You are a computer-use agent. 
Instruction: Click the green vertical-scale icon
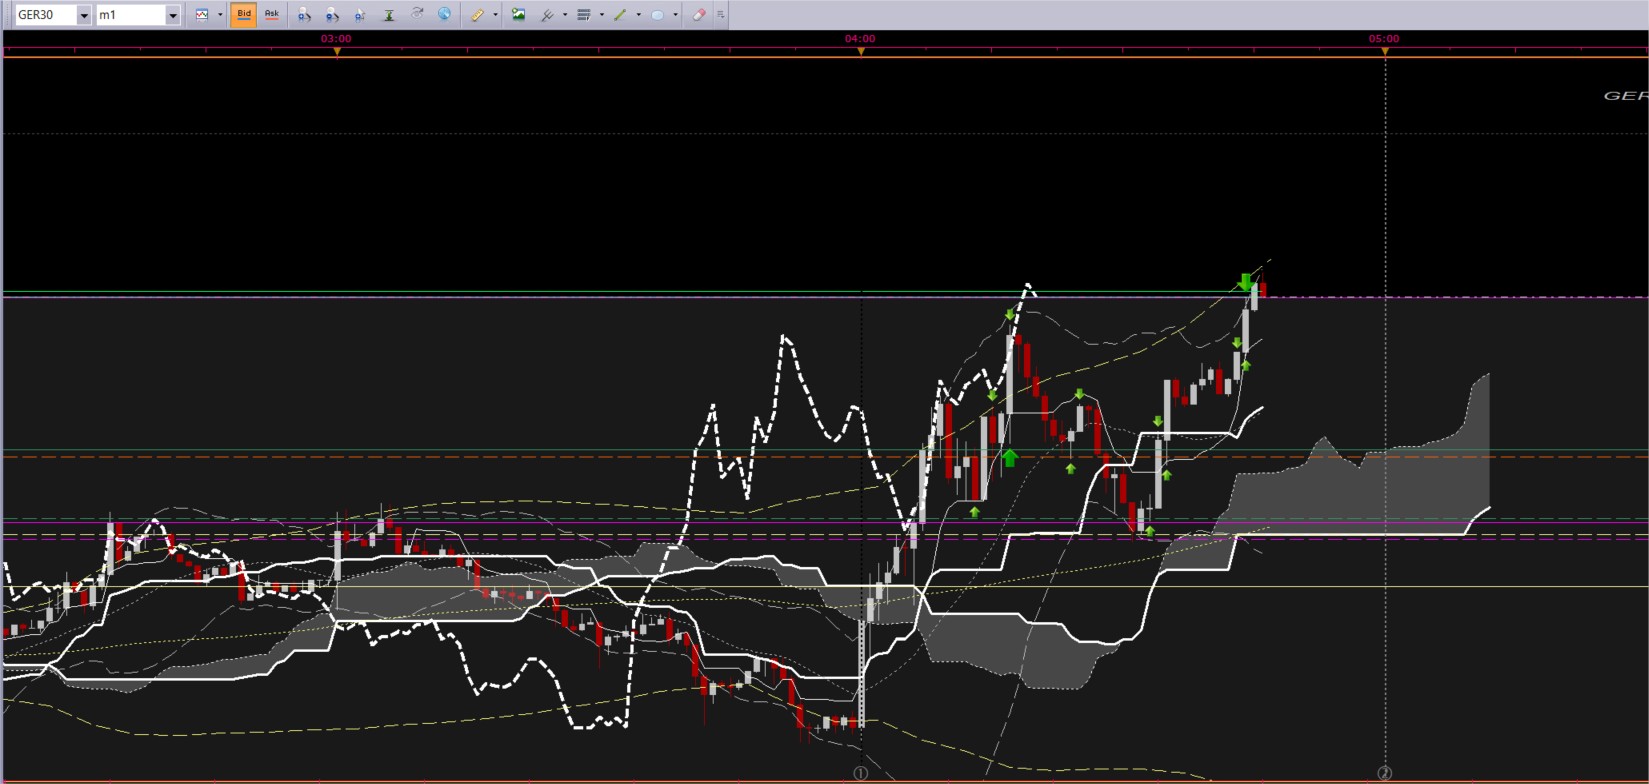389,15
